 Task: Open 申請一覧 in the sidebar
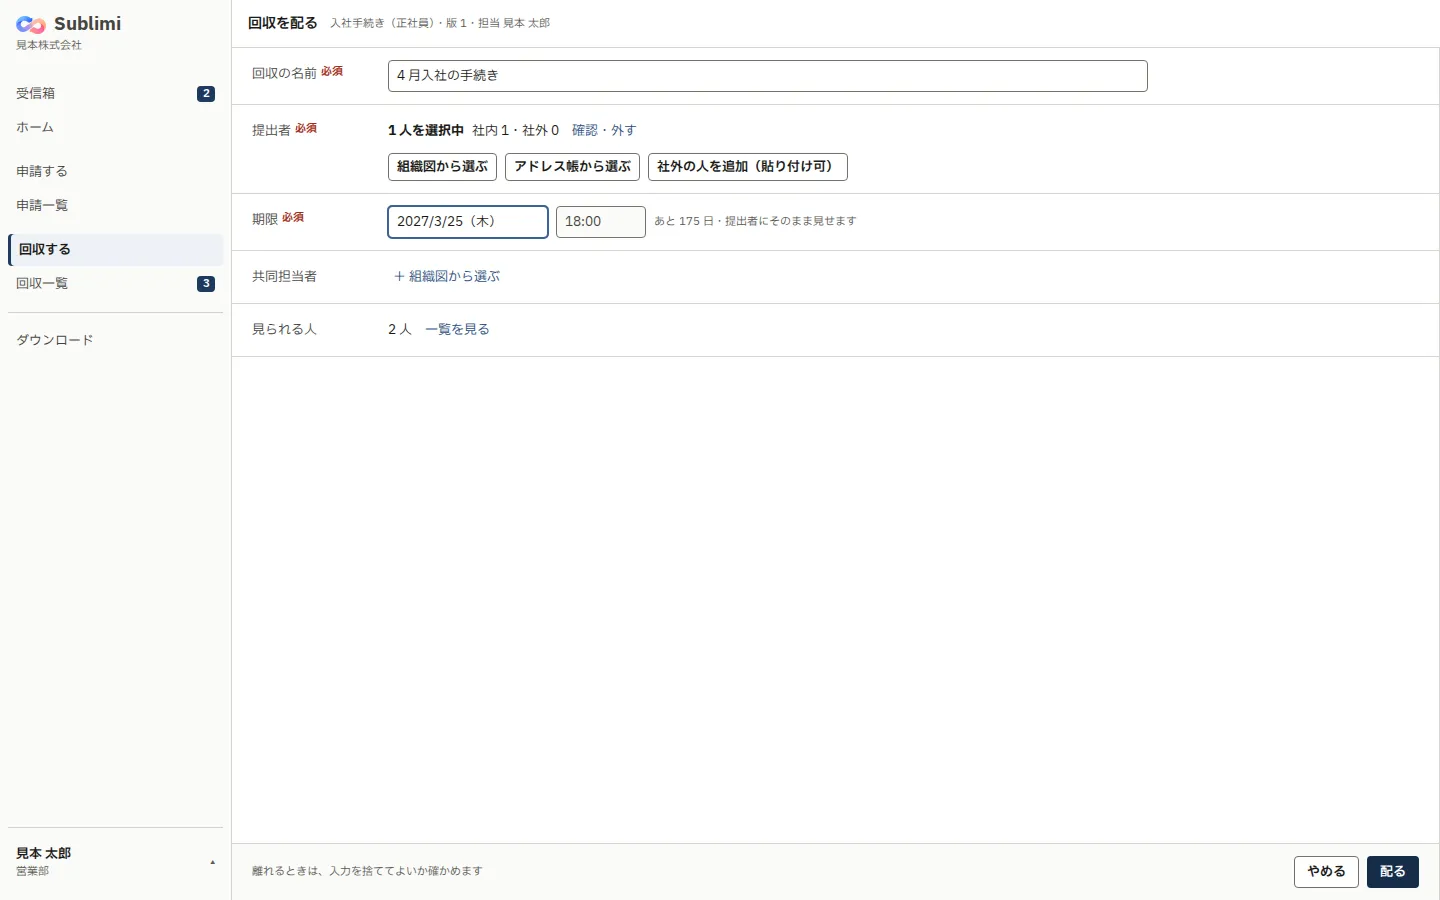click(115, 205)
